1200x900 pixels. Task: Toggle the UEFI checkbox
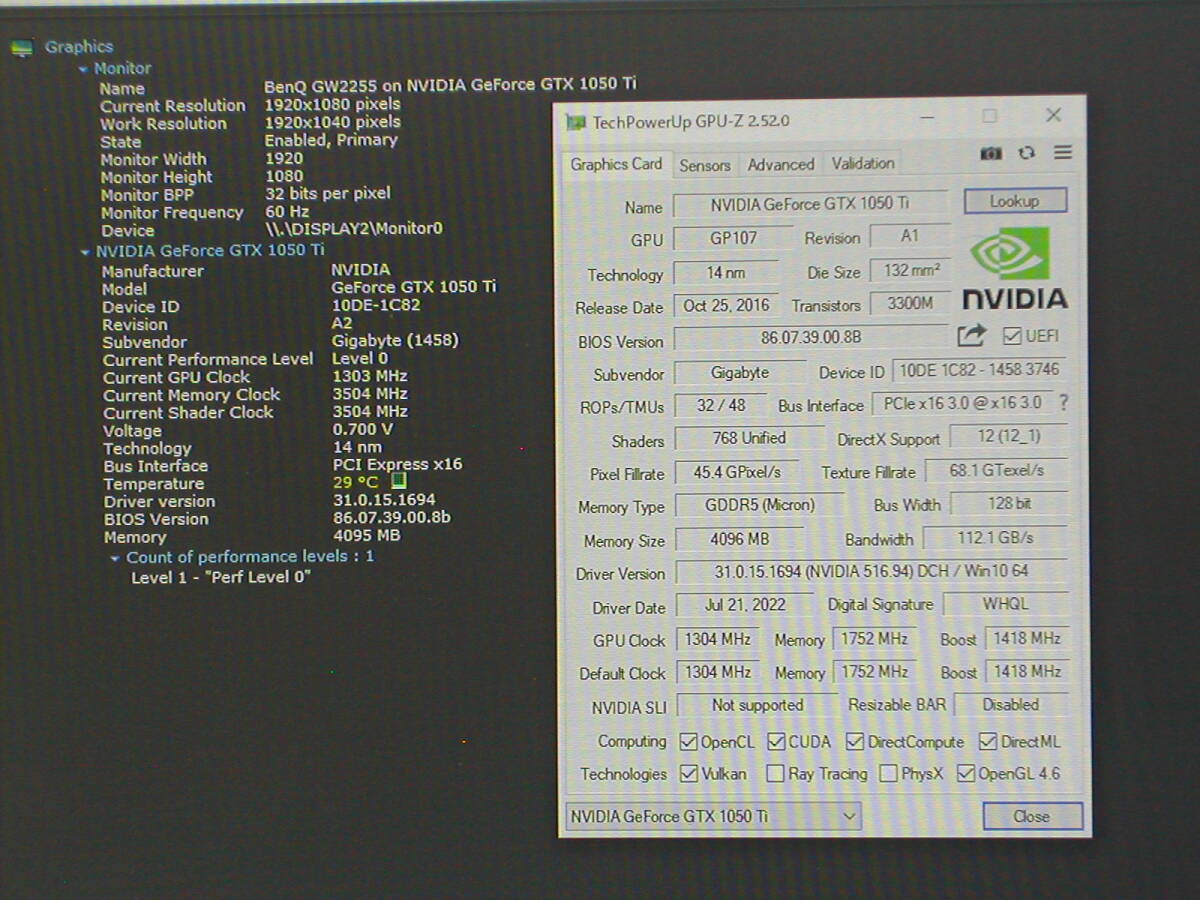coord(1011,336)
